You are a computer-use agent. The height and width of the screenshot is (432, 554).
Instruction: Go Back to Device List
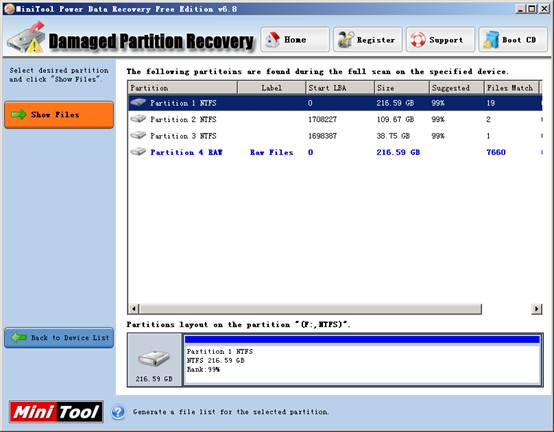[x=59, y=338]
